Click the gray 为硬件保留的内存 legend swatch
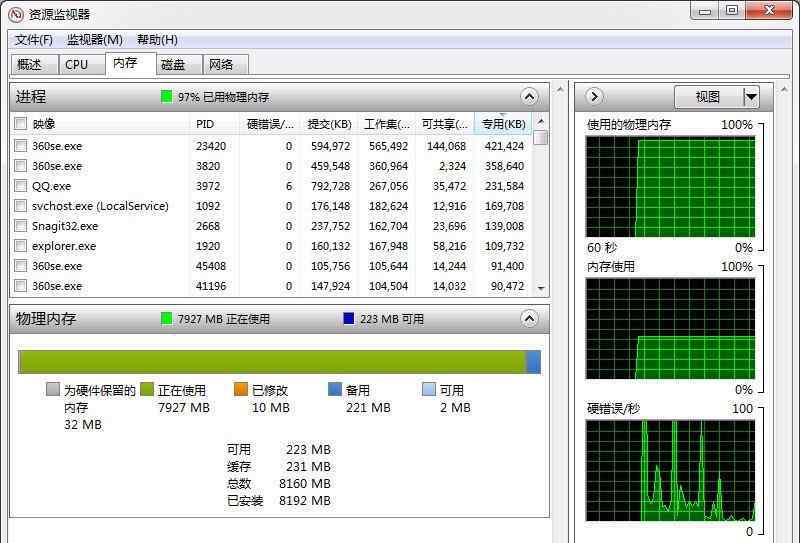 53,389
